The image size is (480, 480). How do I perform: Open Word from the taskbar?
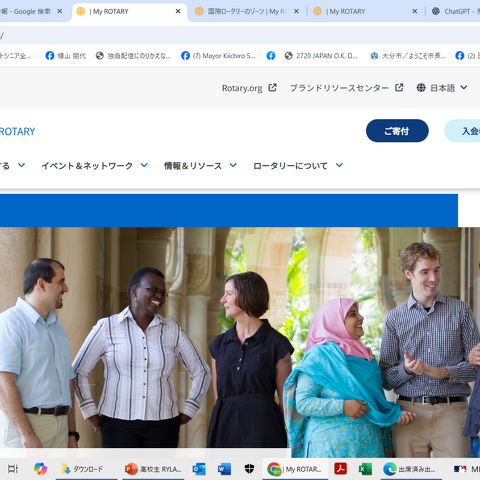(224, 469)
